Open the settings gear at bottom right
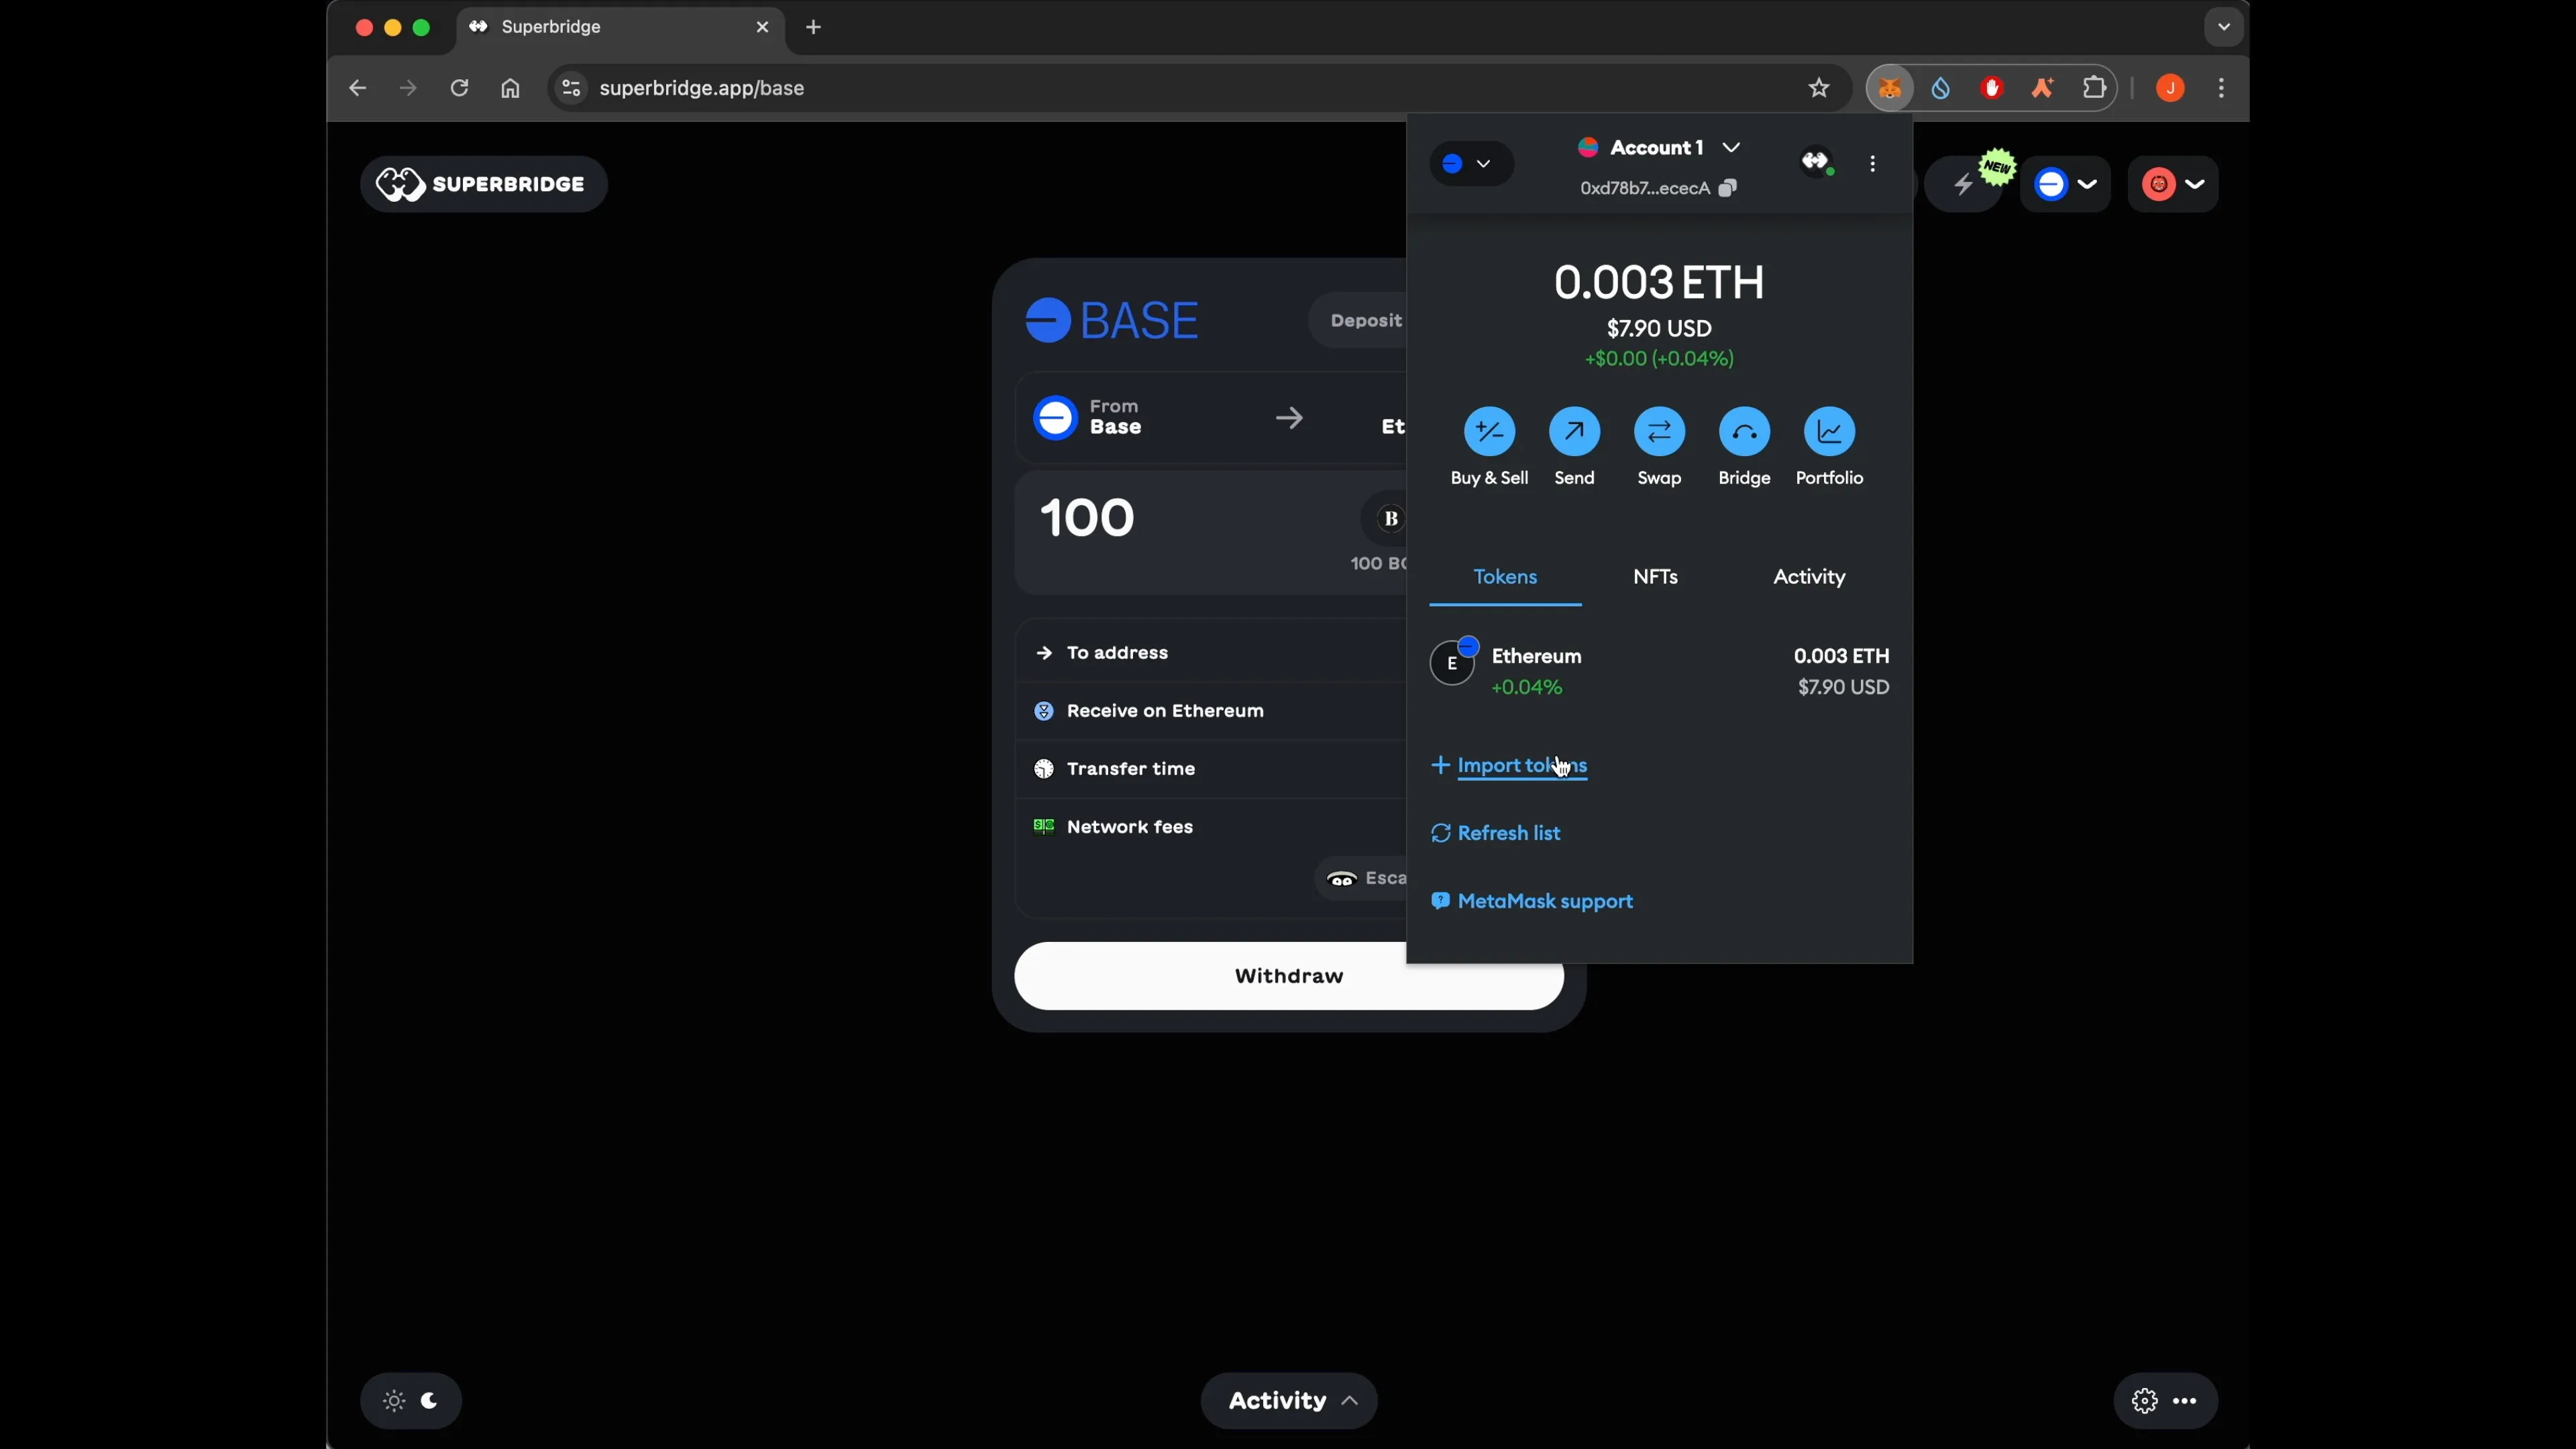Viewport: 2576px width, 1449px height. 2144,1400
